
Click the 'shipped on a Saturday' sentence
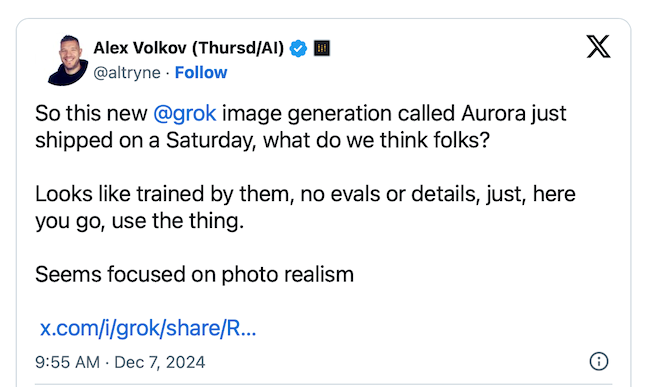tap(145, 140)
